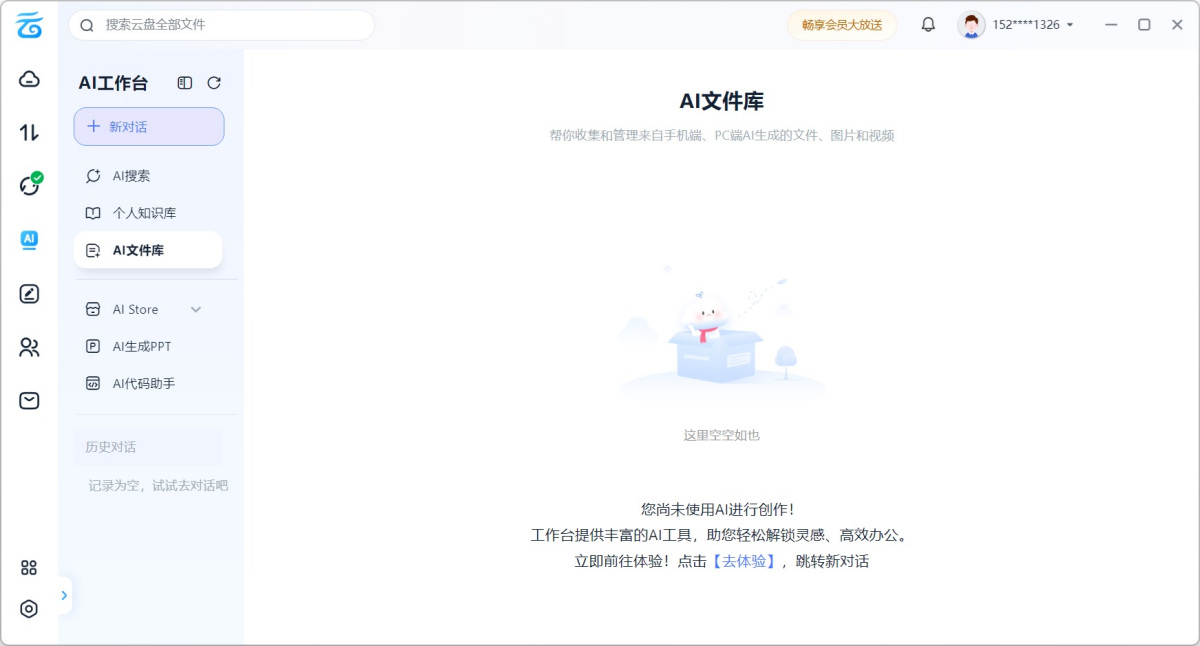Open 个人知识库 from the sidebar menu
Viewport: 1200px width, 646px height.
click(144, 212)
